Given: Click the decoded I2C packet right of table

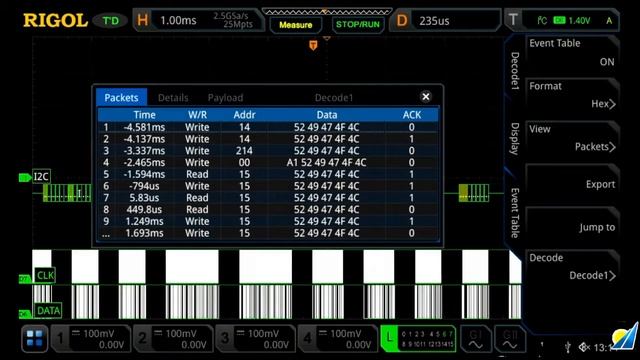Looking at the screenshot, I should coord(473,193).
